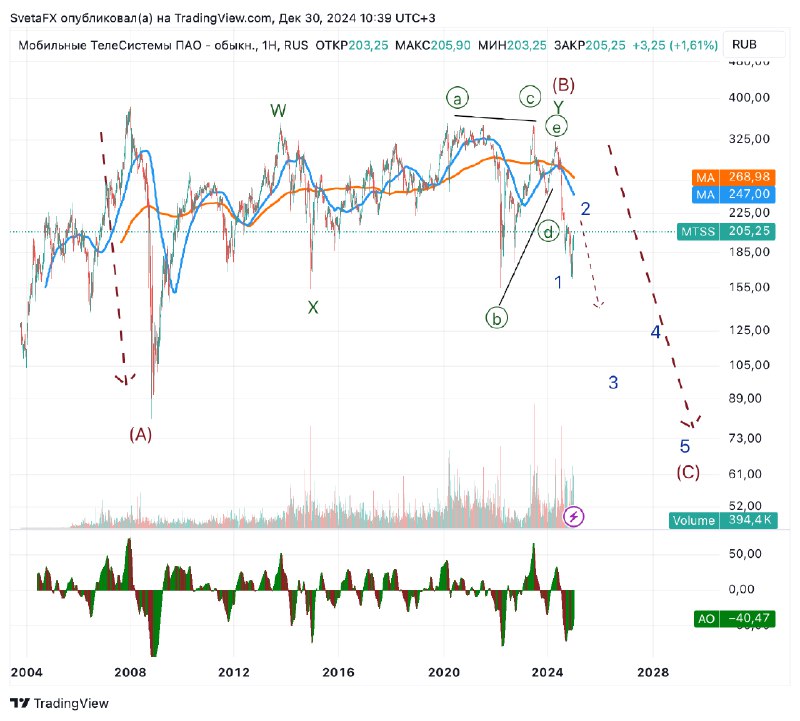Click the 50,00 AO scale label
800x721 pixels.
click(x=745, y=554)
